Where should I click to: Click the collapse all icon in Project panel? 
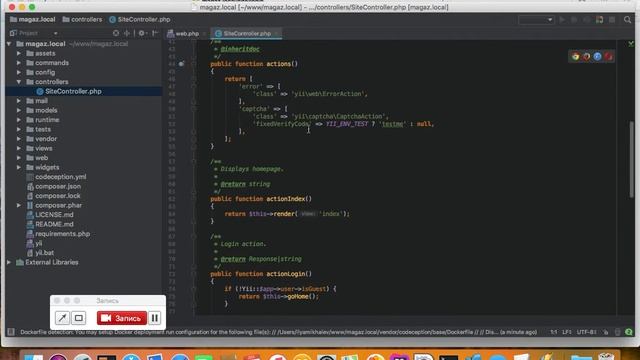[127, 33]
